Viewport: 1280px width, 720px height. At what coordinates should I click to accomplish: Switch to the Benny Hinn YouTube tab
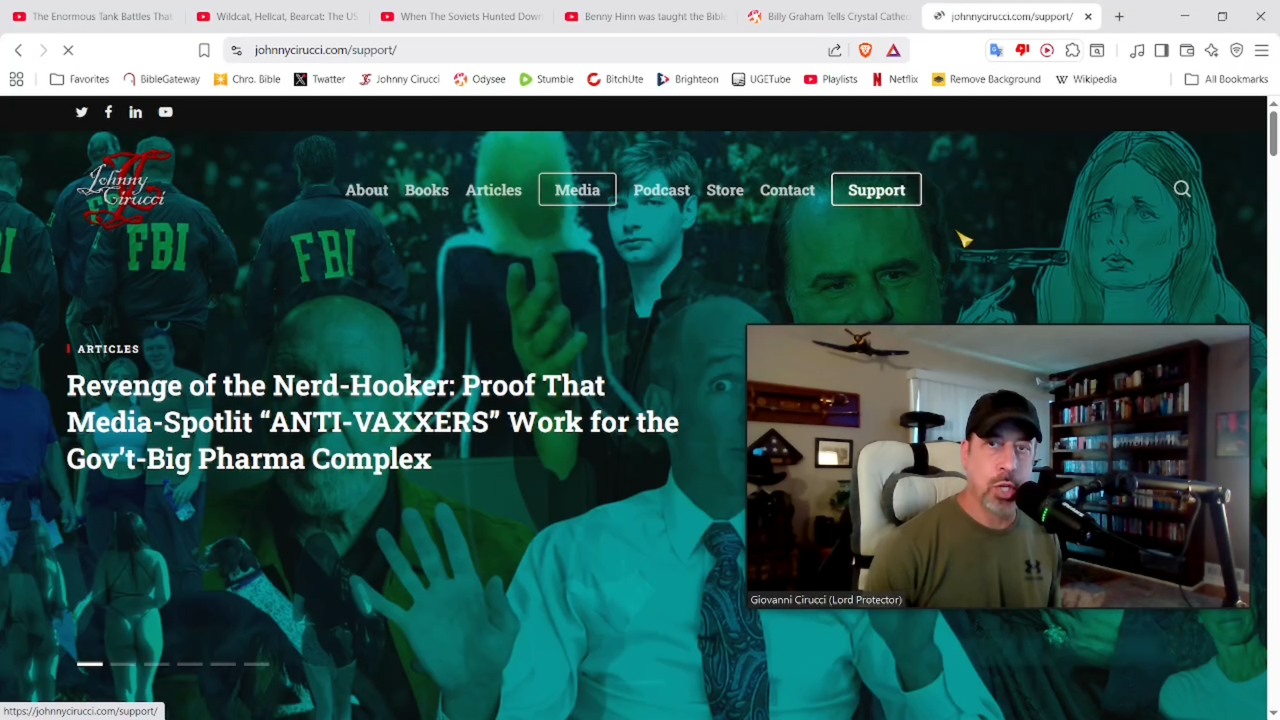(645, 16)
